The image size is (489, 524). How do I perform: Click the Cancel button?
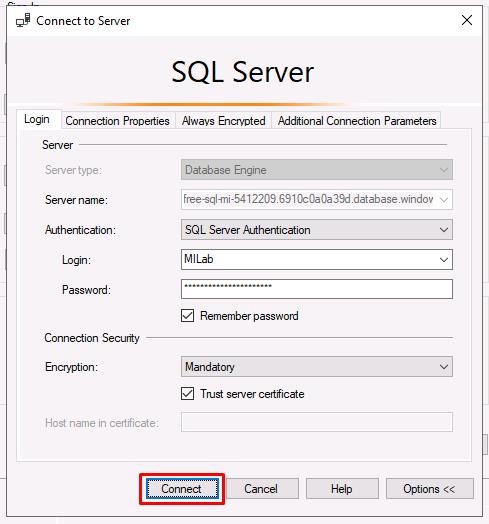(261, 489)
